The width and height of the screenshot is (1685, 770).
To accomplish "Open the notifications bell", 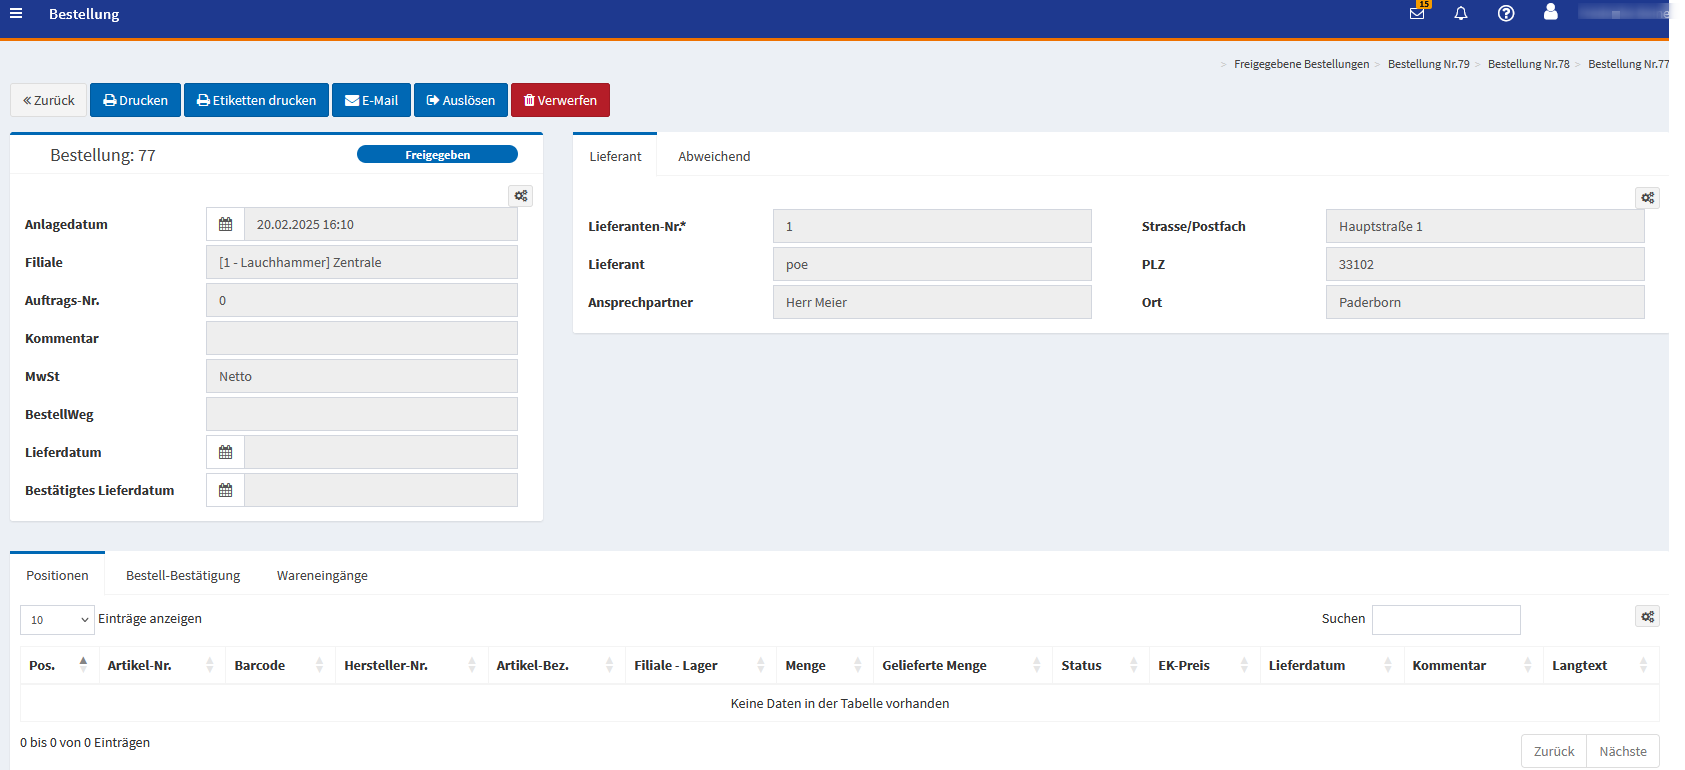I will click(1461, 13).
